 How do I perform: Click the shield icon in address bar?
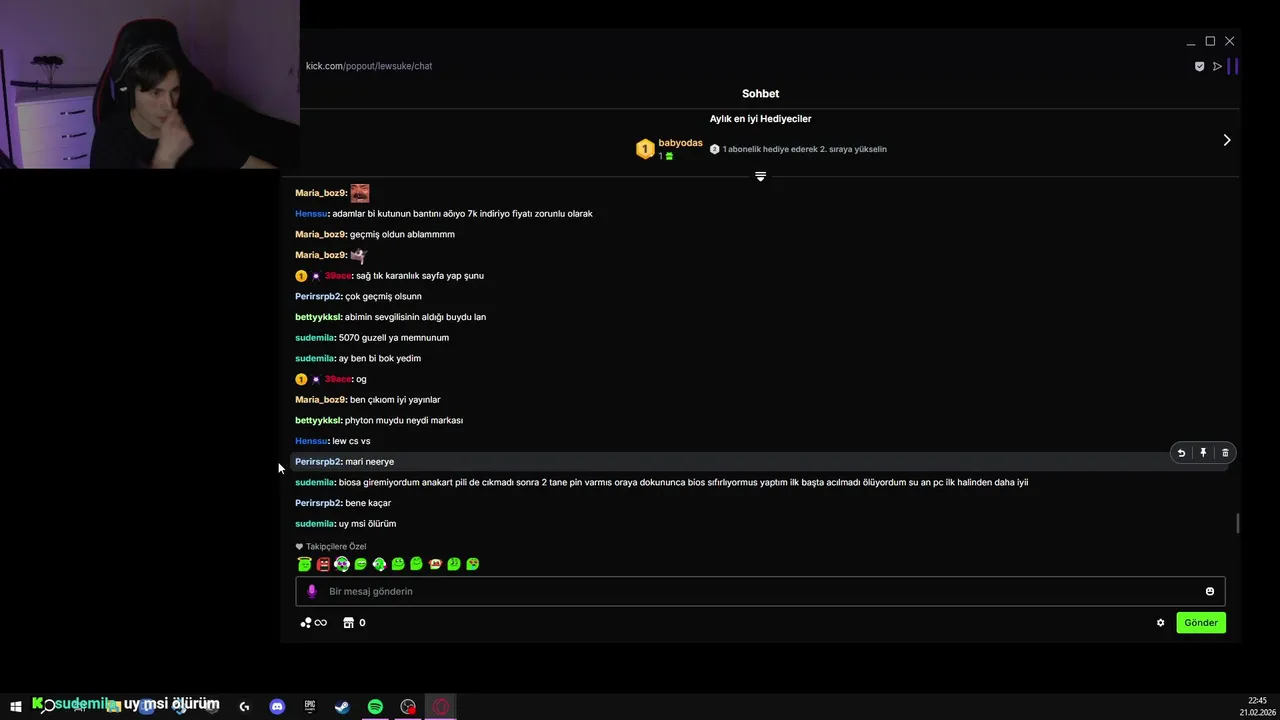1199,66
